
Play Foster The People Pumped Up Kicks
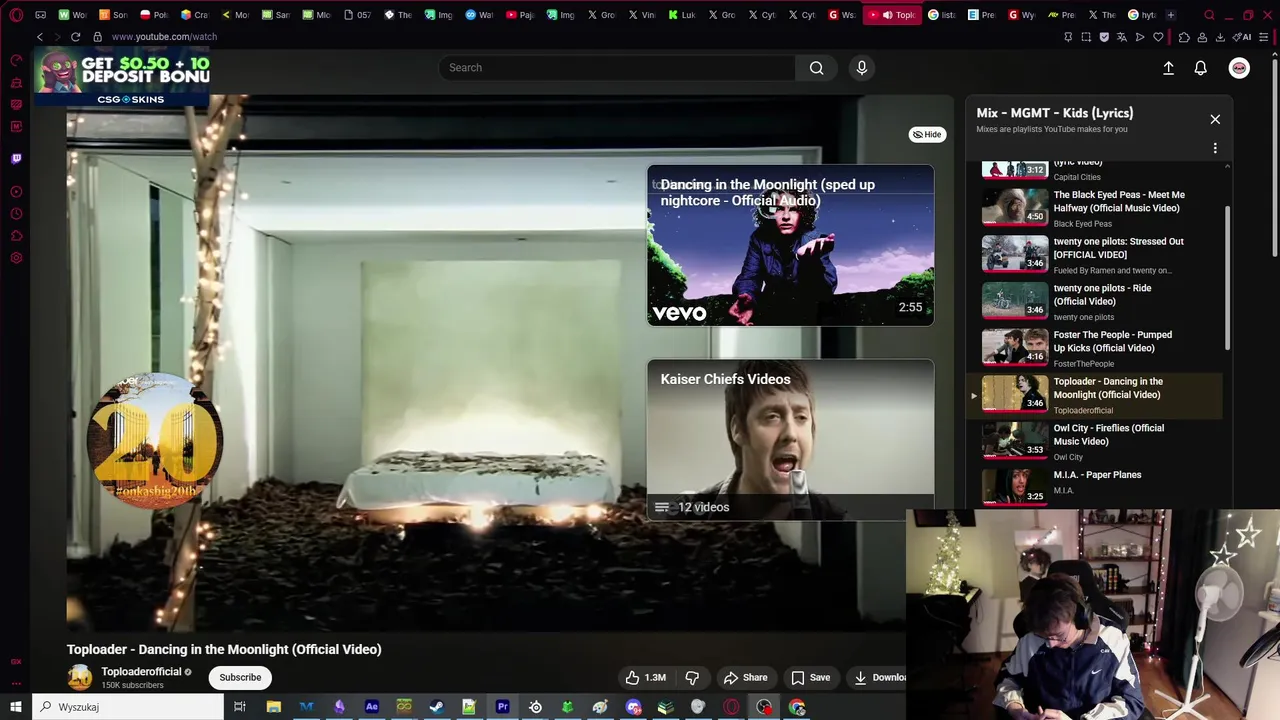pos(1095,348)
